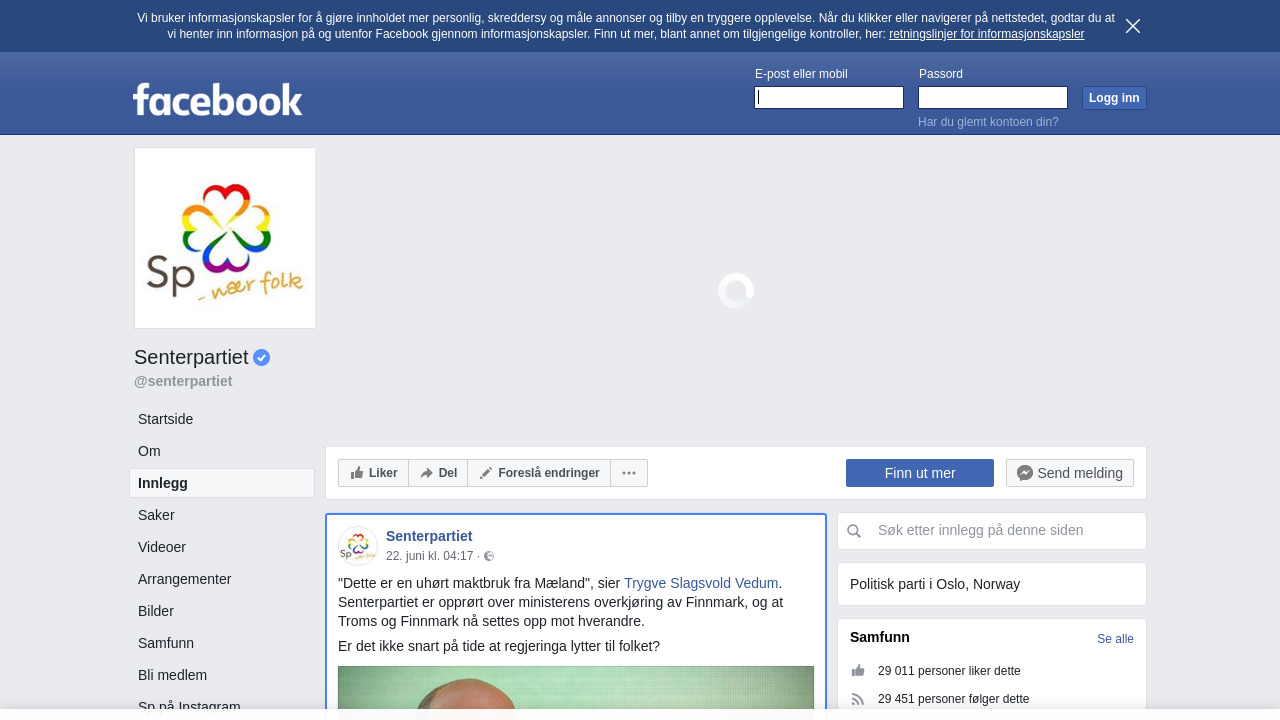Click Politisk parti i Oslo, Norway text
The height and width of the screenshot is (720, 1280).
point(935,584)
